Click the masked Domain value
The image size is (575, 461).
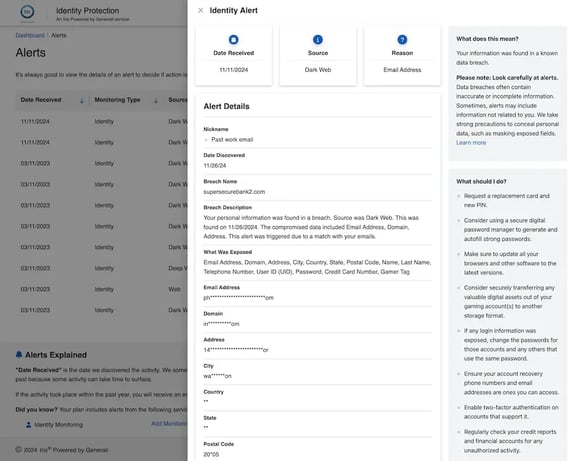pyautogui.click(x=221, y=324)
